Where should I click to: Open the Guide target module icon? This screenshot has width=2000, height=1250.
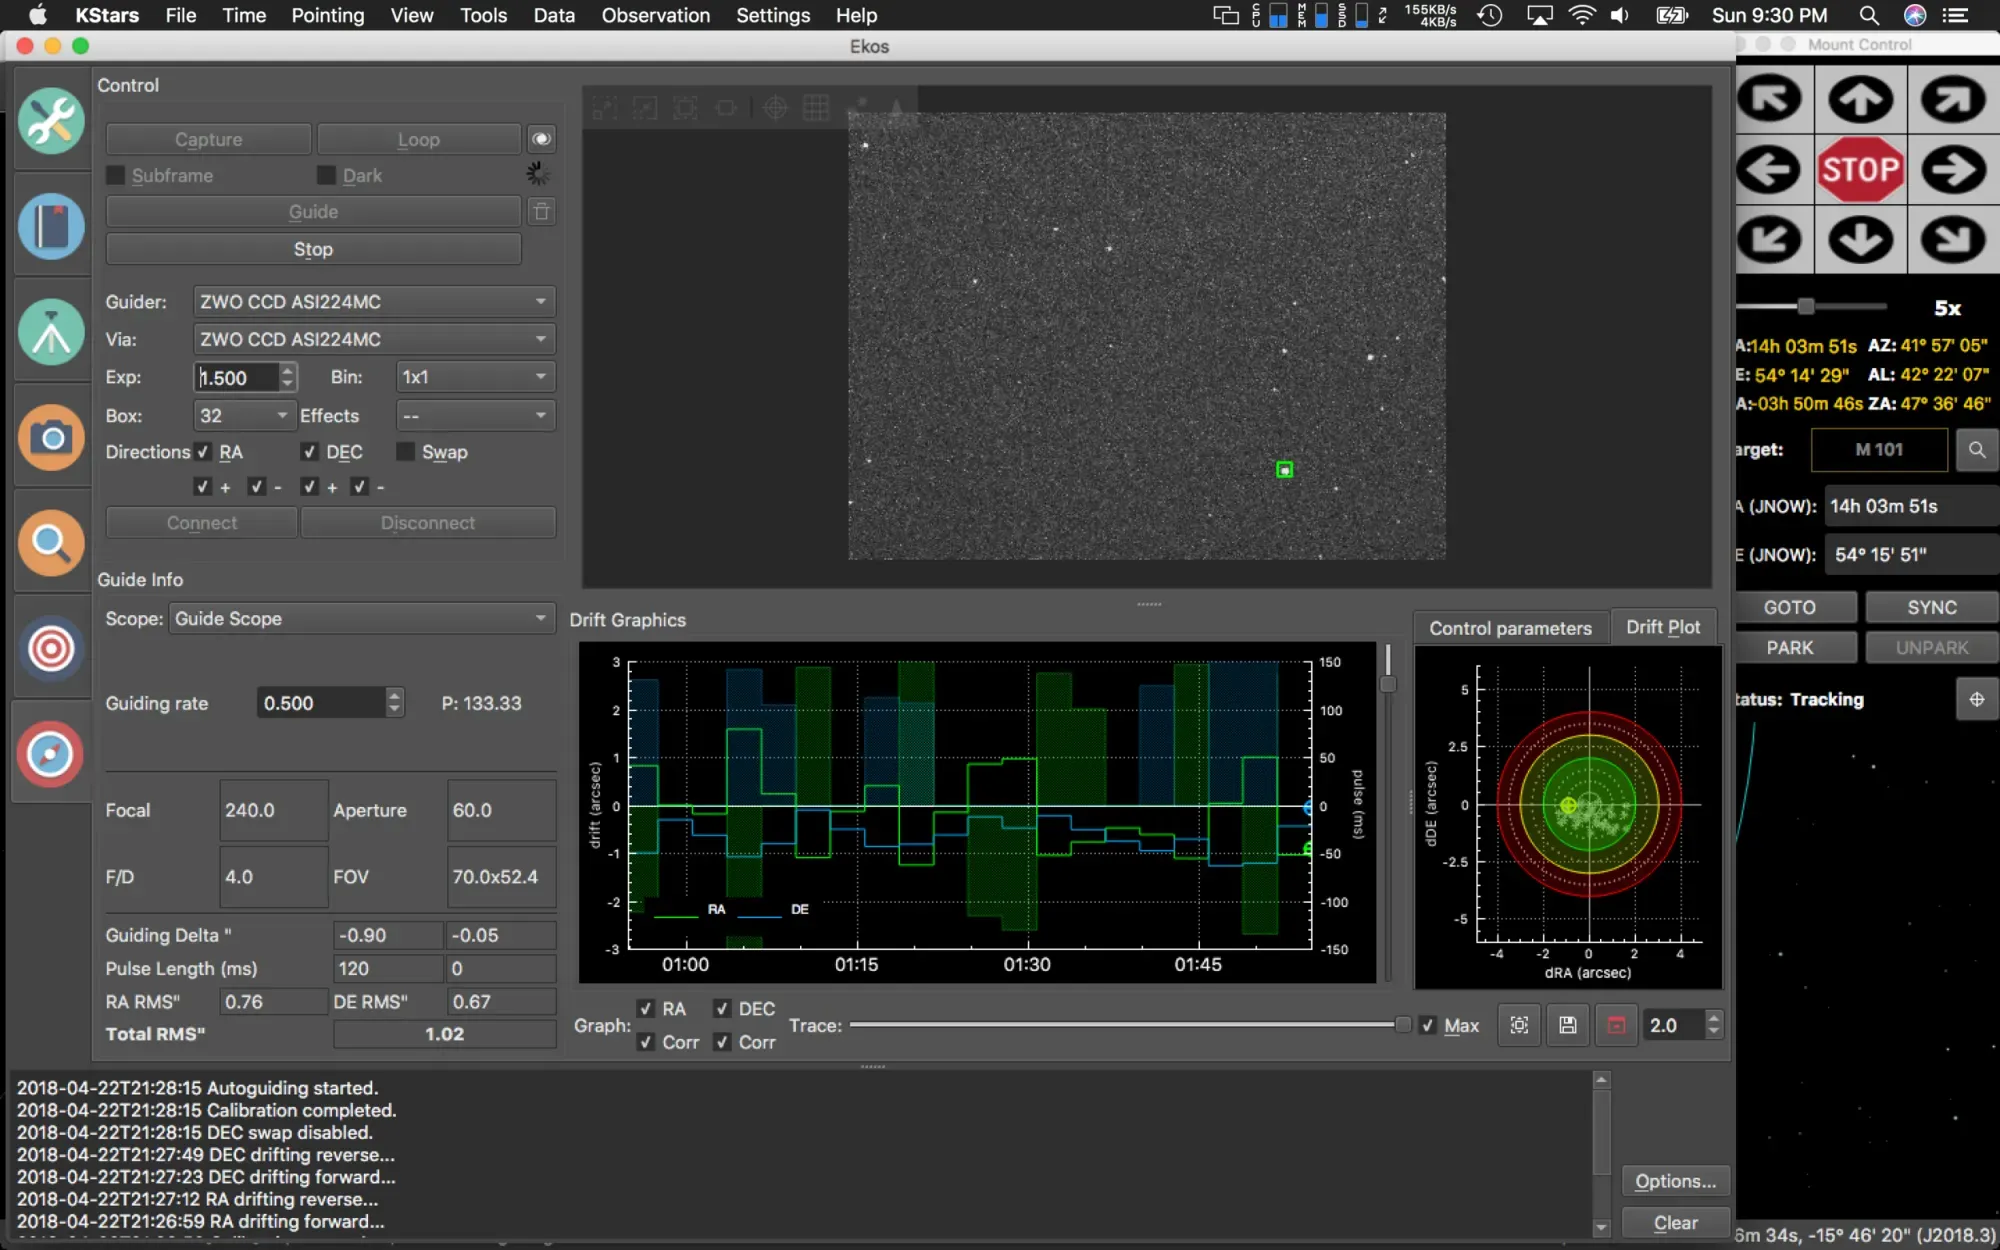[51, 649]
